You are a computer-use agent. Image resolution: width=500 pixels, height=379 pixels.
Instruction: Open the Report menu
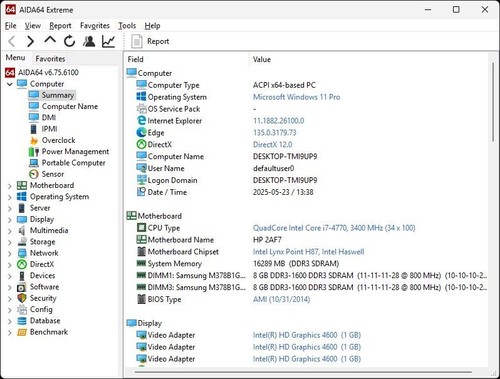point(60,26)
